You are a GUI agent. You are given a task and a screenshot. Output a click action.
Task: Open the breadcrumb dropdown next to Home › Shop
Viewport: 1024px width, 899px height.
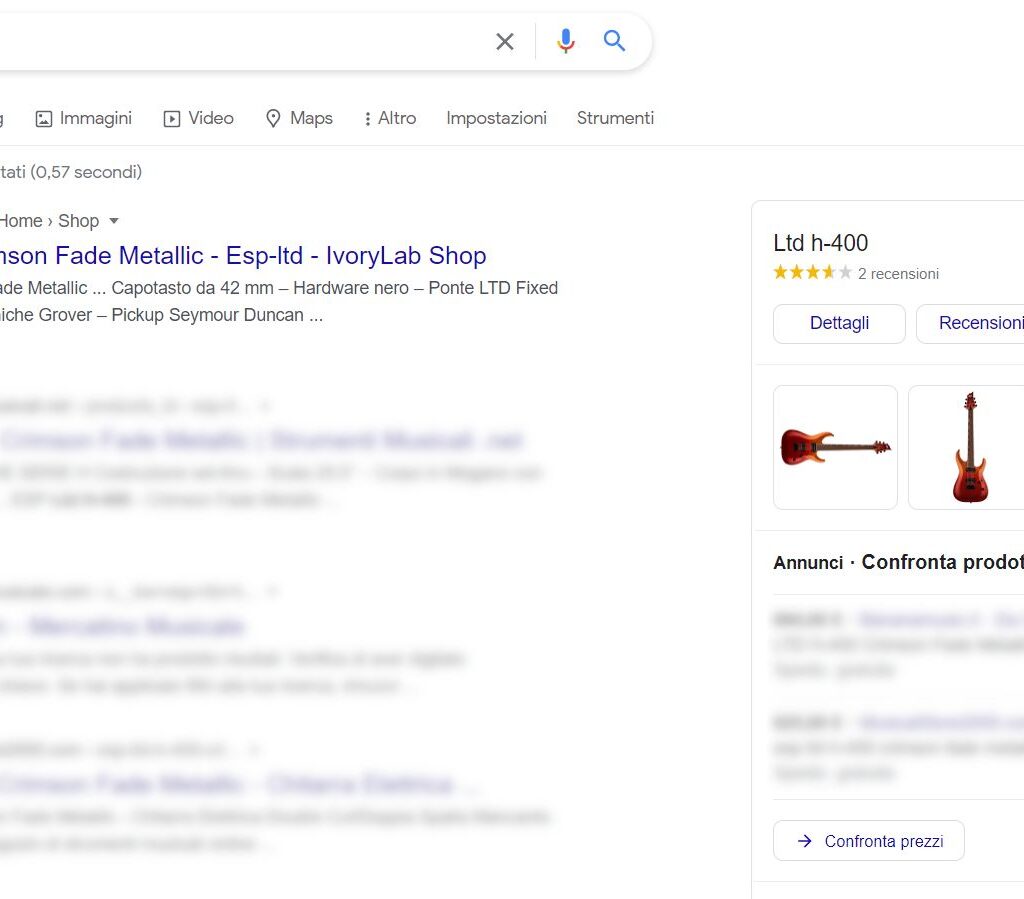click(114, 221)
